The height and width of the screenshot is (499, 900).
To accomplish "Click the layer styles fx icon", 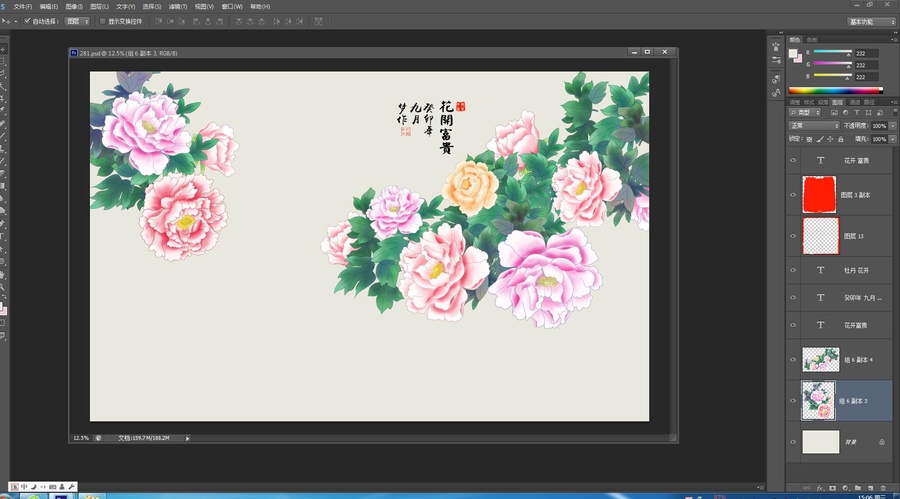I will tap(820, 488).
